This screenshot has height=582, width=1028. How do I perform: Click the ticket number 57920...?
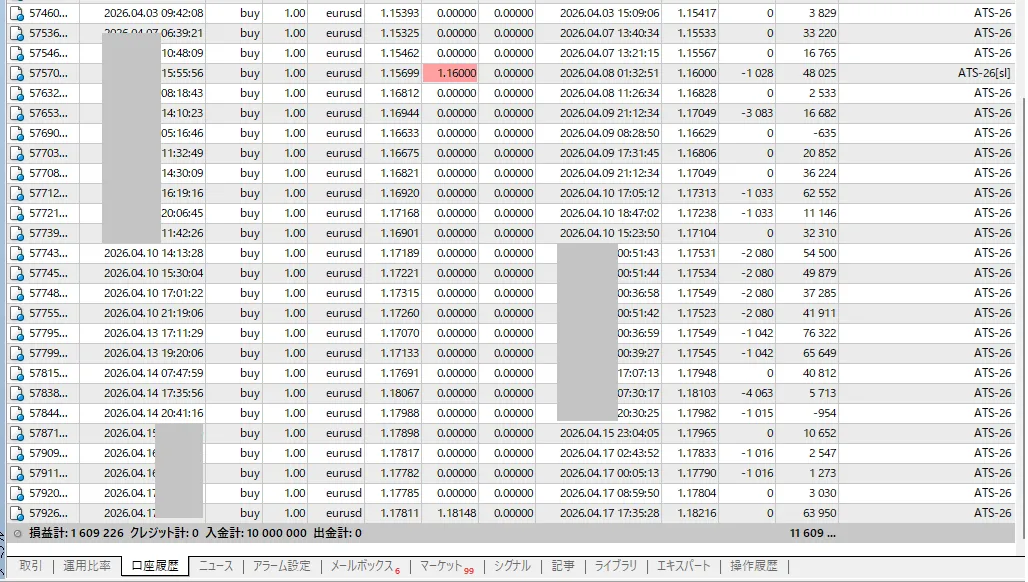click(49, 493)
